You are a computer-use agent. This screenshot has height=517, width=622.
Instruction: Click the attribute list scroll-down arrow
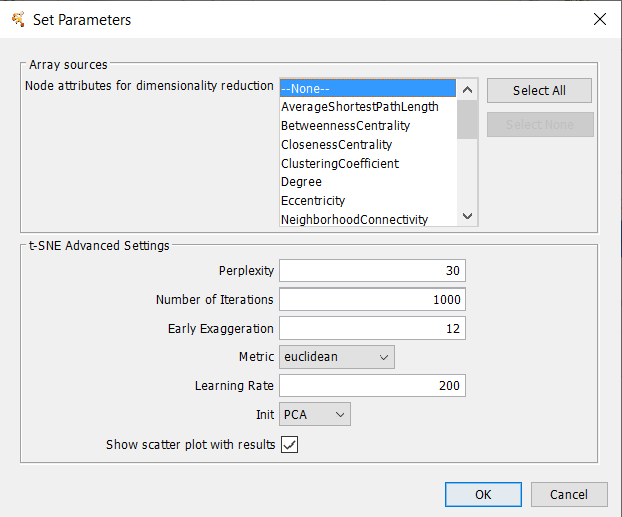467,216
